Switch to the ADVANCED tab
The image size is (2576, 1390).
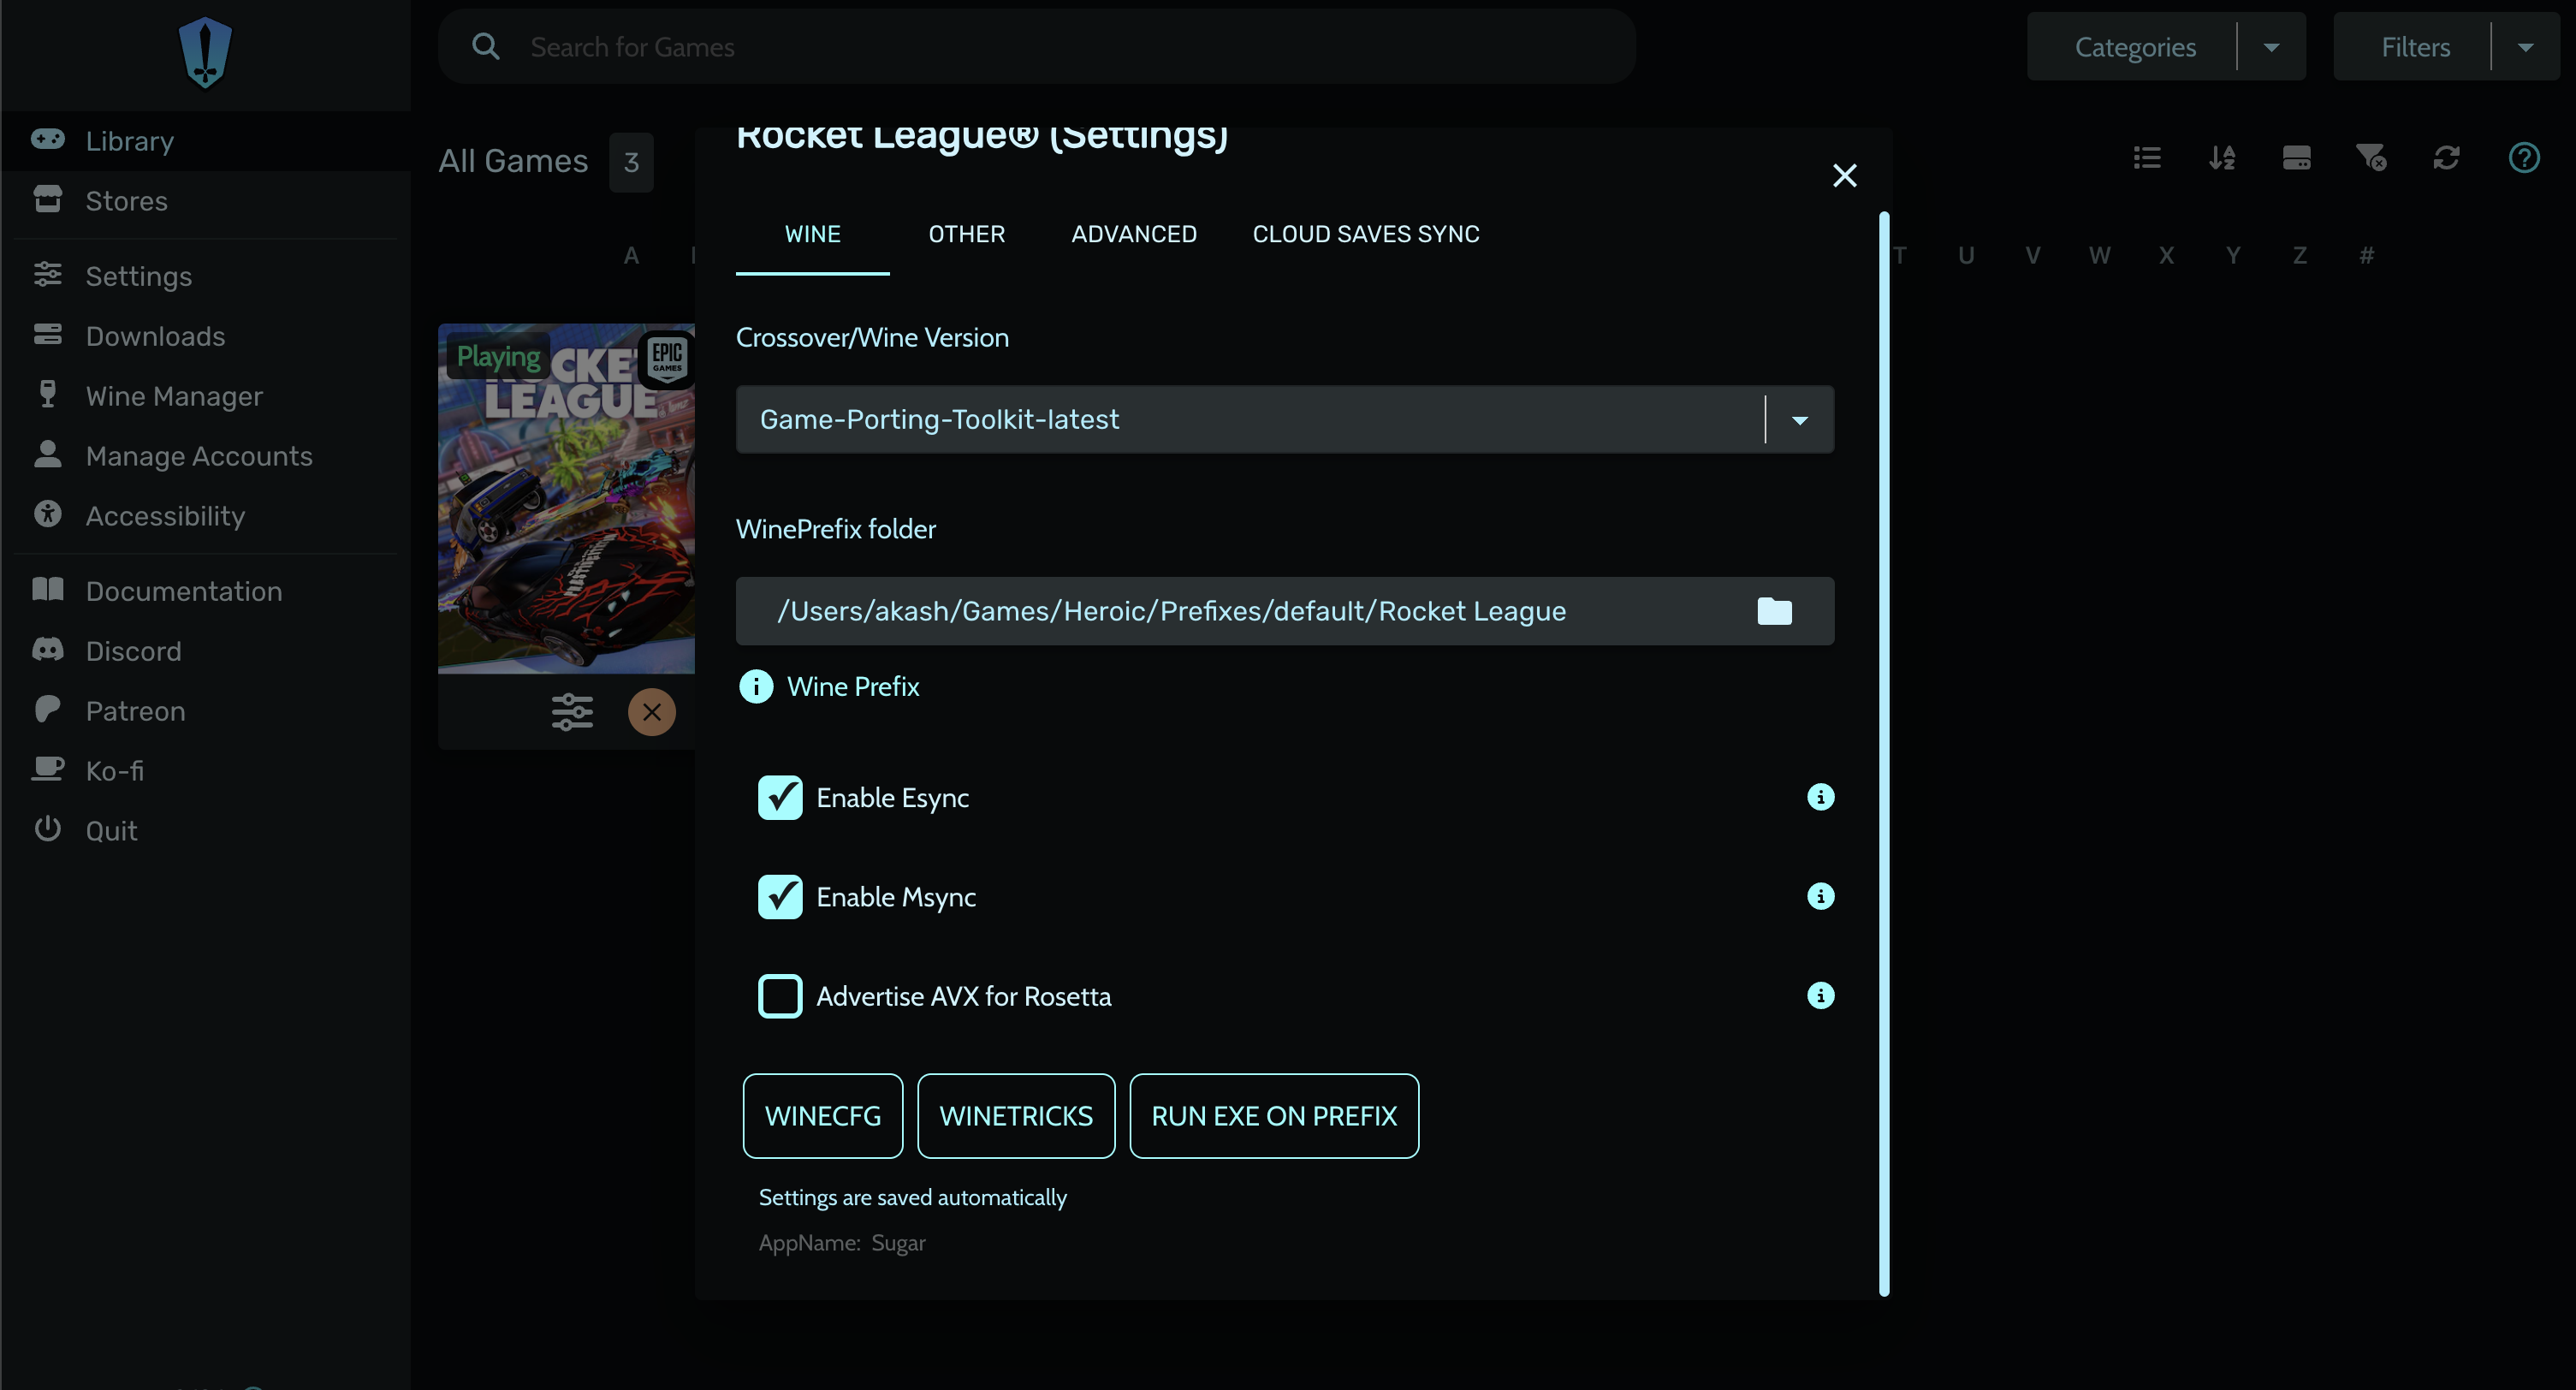click(x=1133, y=234)
